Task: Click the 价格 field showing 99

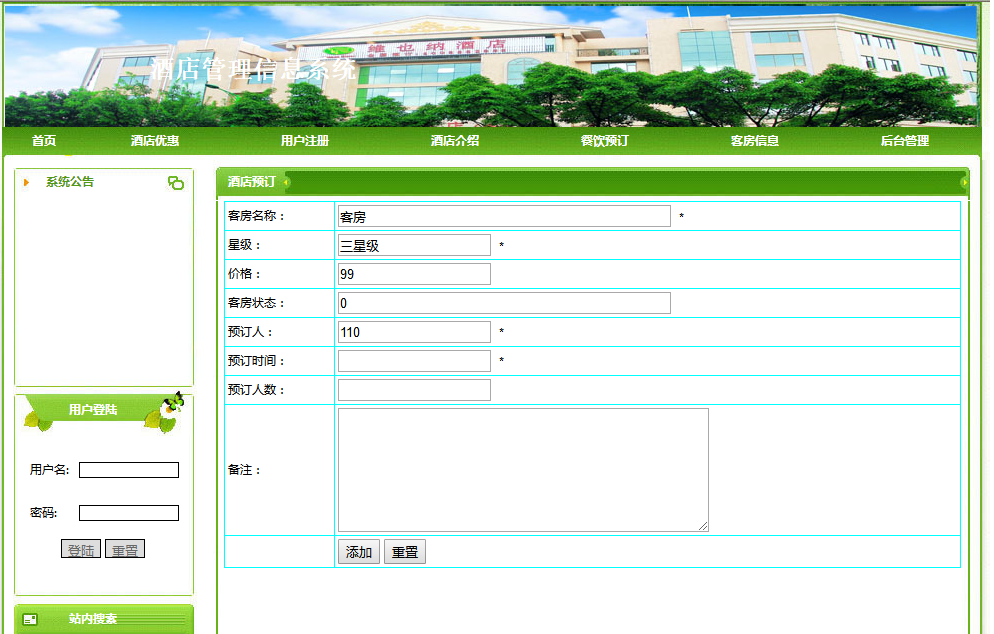Action: click(414, 274)
